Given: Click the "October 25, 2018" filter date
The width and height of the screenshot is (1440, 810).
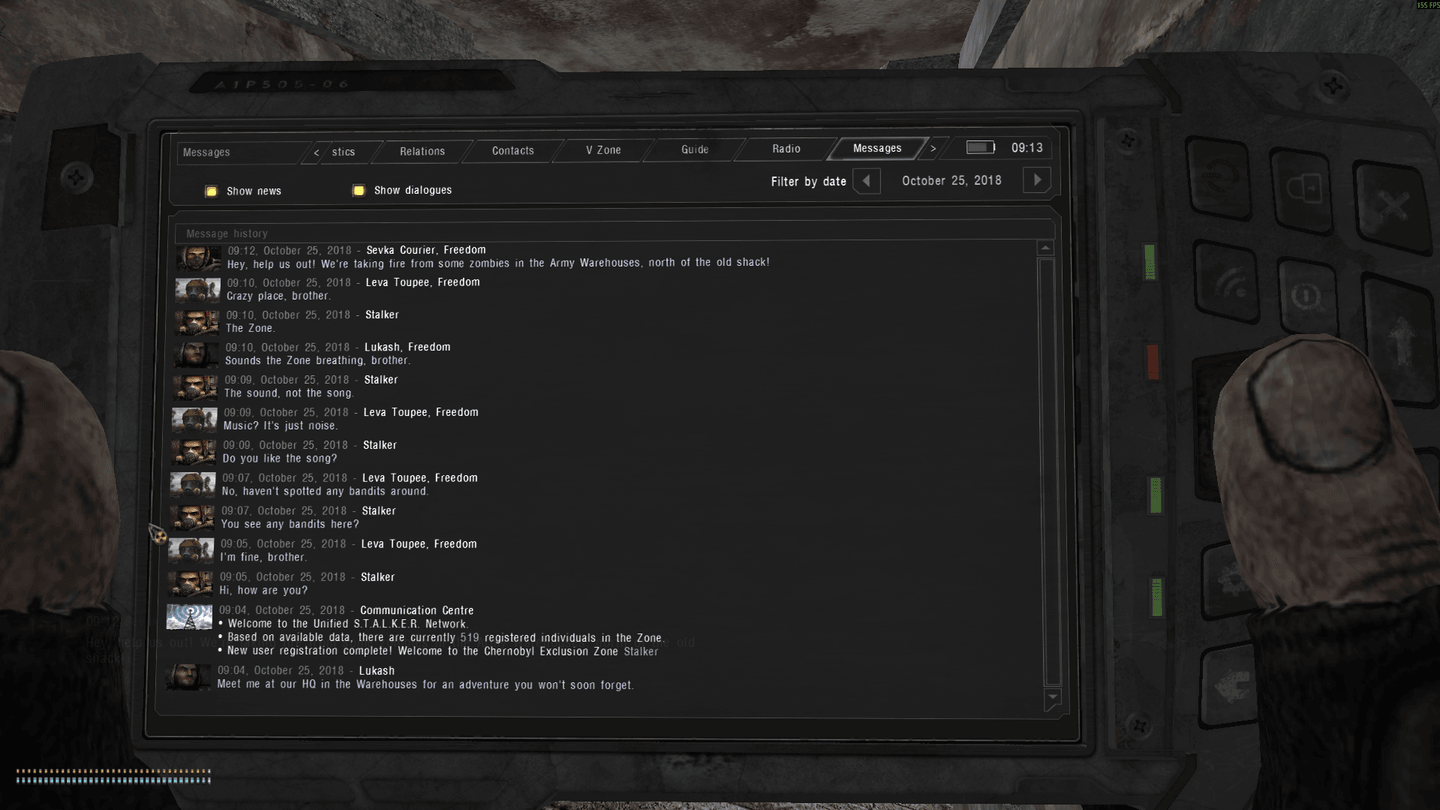Looking at the screenshot, I should [951, 181].
